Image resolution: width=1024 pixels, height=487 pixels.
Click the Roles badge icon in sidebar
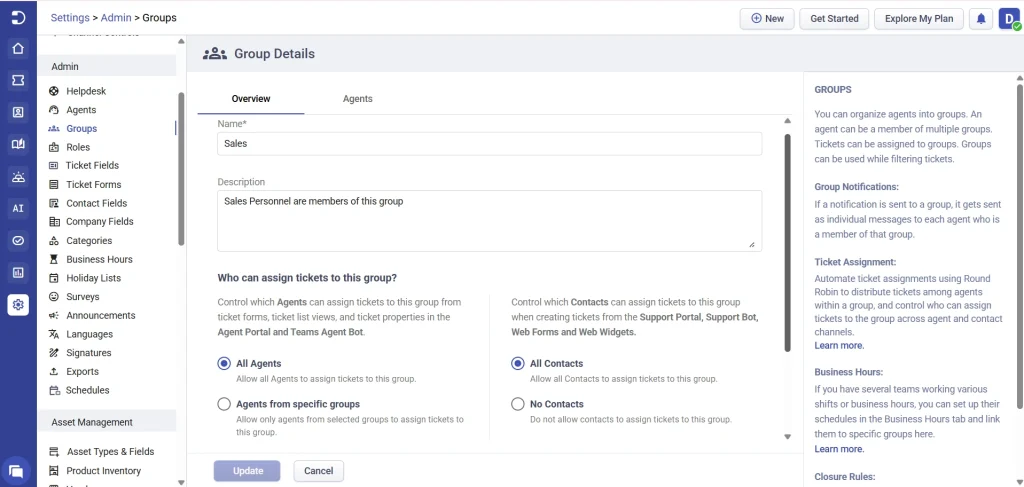(54, 148)
